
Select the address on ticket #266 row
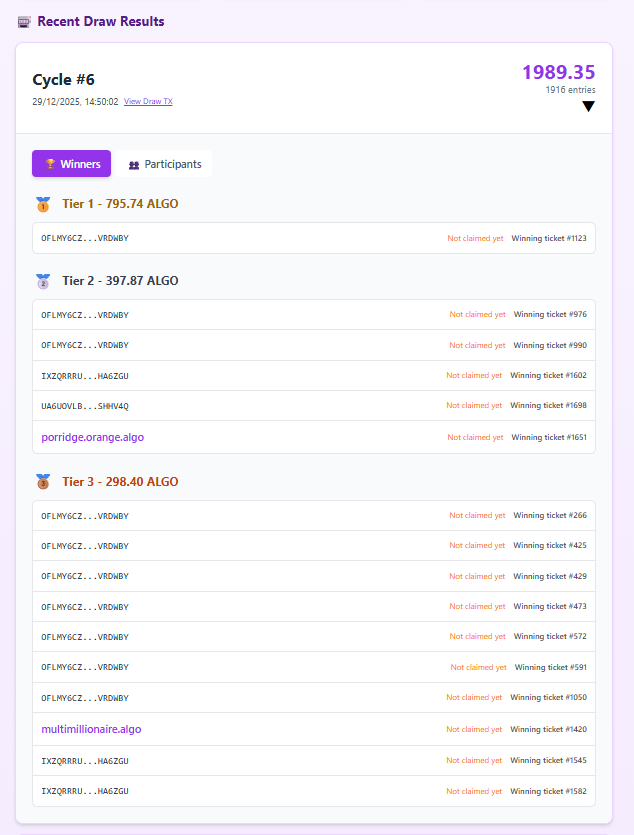[x=85, y=516]
